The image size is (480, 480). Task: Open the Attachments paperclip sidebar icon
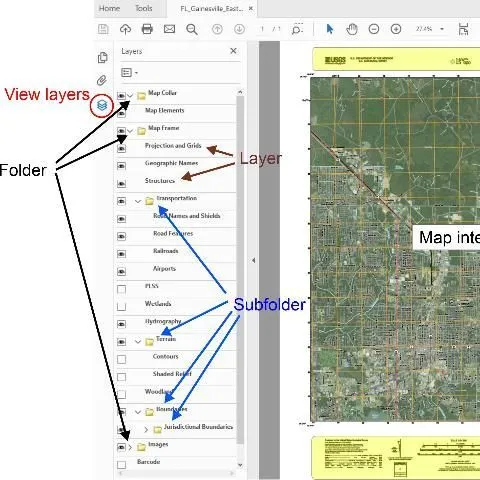click(x=102, y=80)
